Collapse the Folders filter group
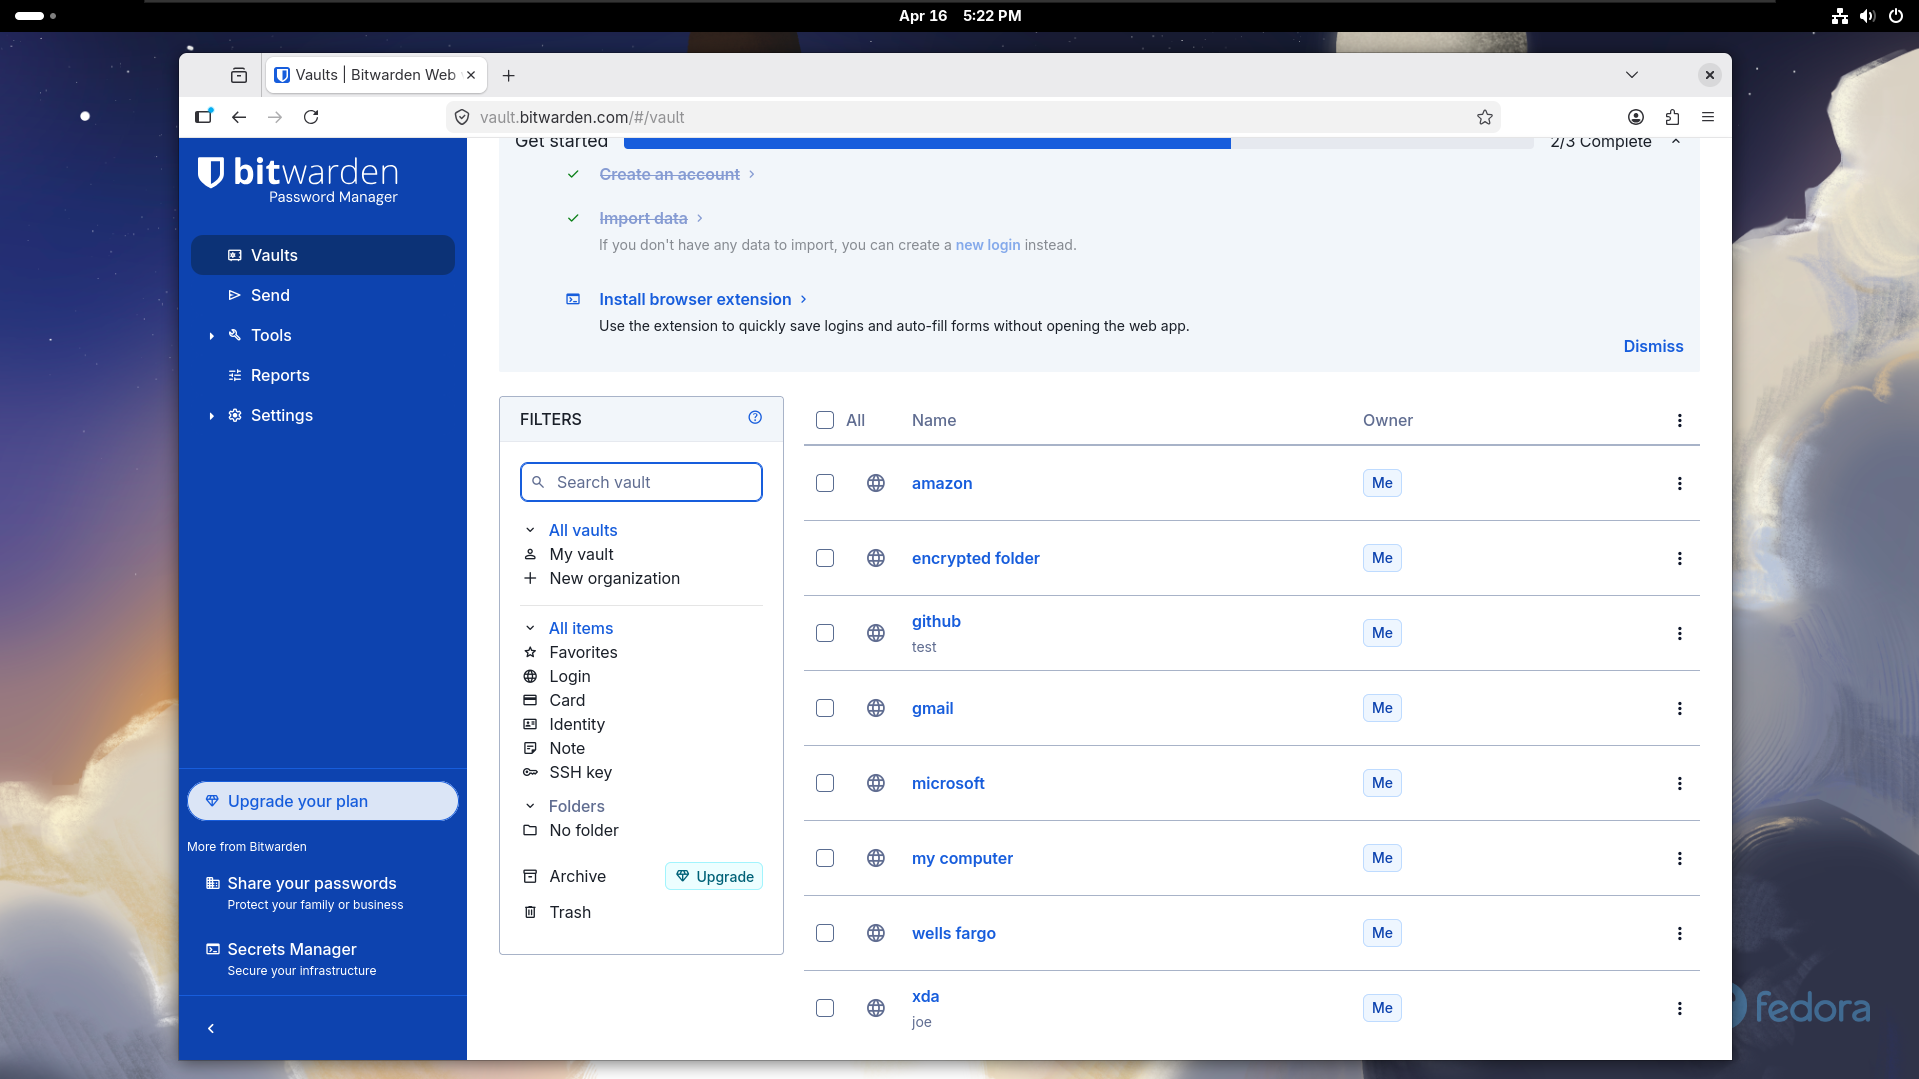 click(x=530, y=806)
